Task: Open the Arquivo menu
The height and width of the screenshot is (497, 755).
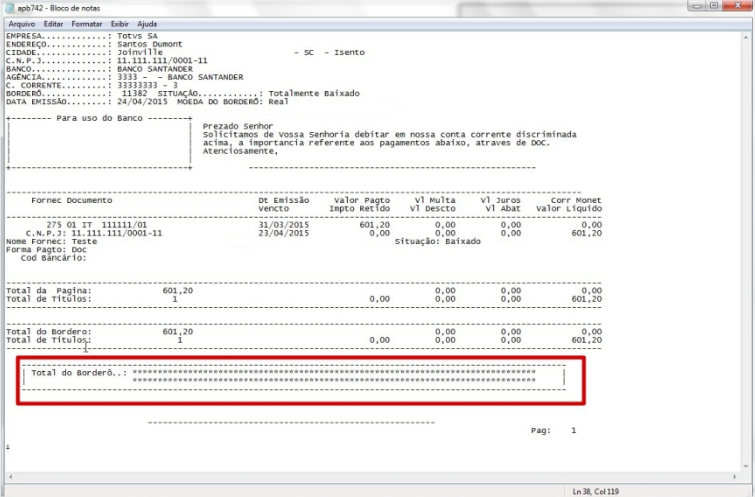Action: pos(22,24)
